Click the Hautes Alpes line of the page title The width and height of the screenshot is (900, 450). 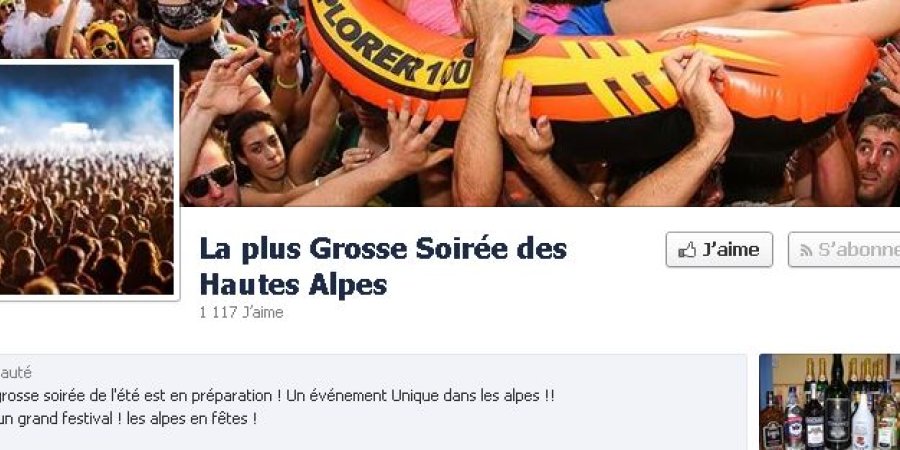(x=293, y=285)
